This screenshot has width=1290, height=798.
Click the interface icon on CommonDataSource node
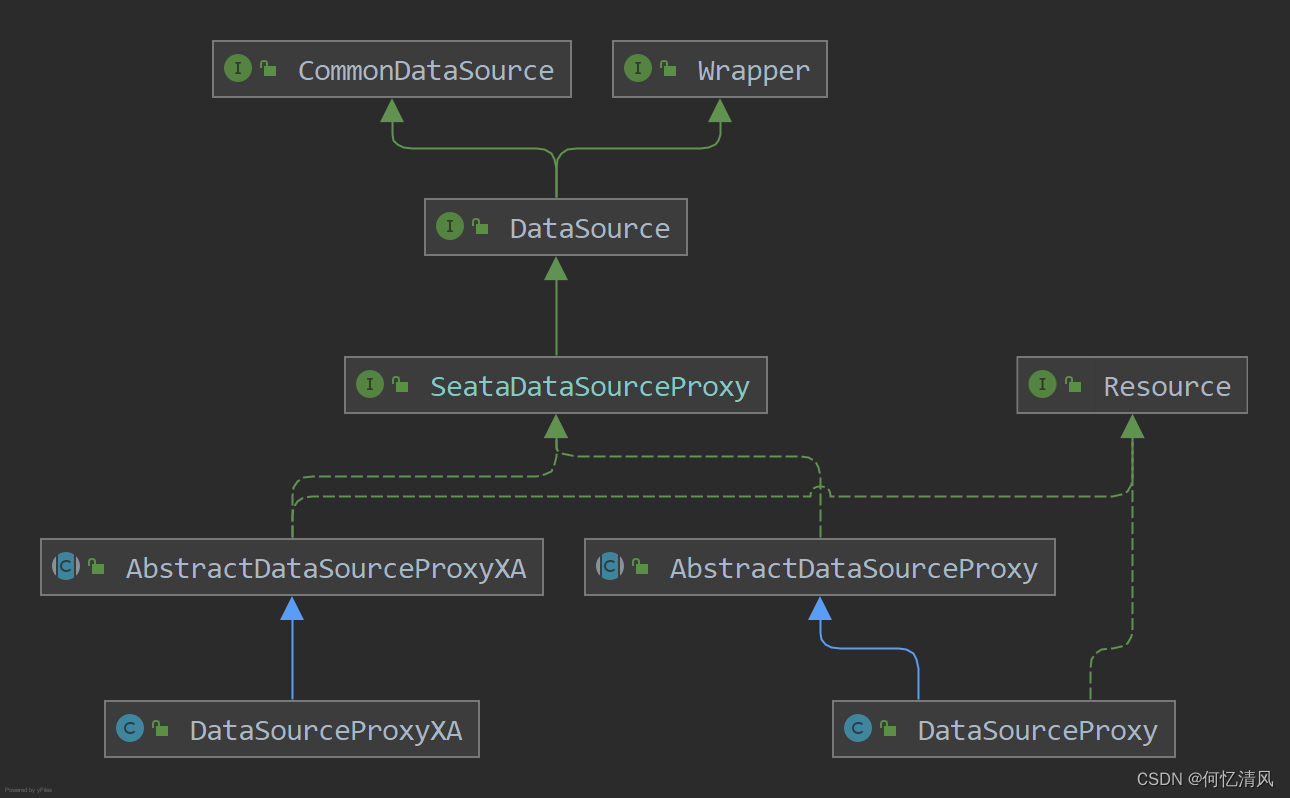pyautogui.click(x=238, y=69)
